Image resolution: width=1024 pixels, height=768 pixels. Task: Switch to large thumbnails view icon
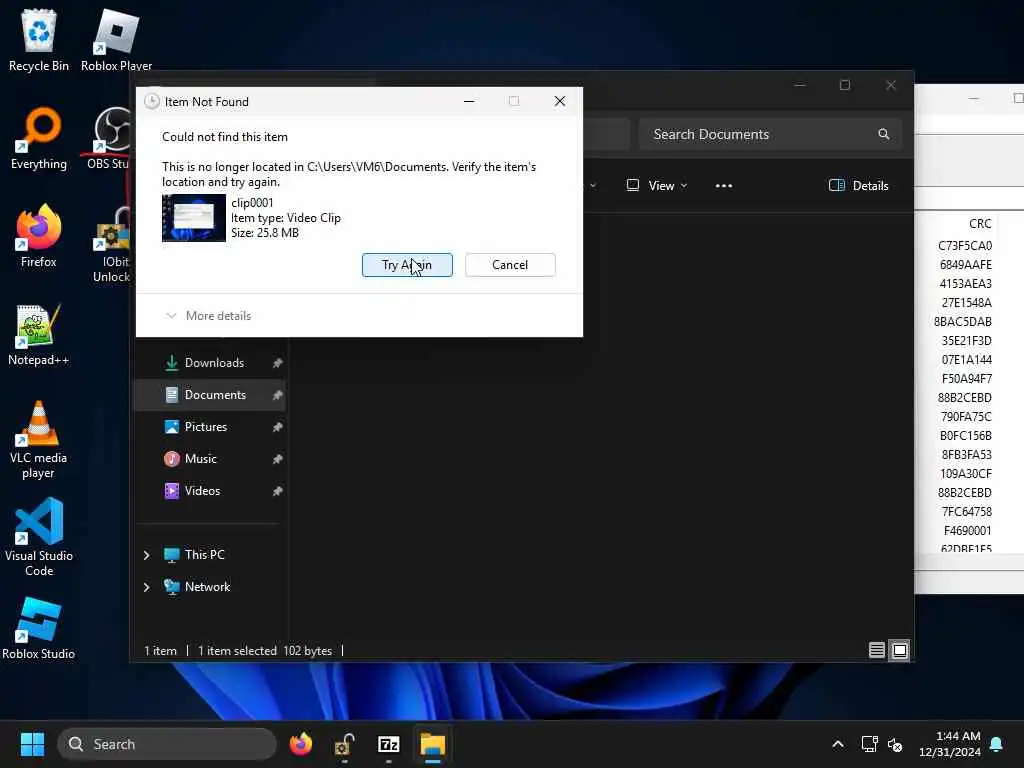pyautogui.click(x=900, y=650)
